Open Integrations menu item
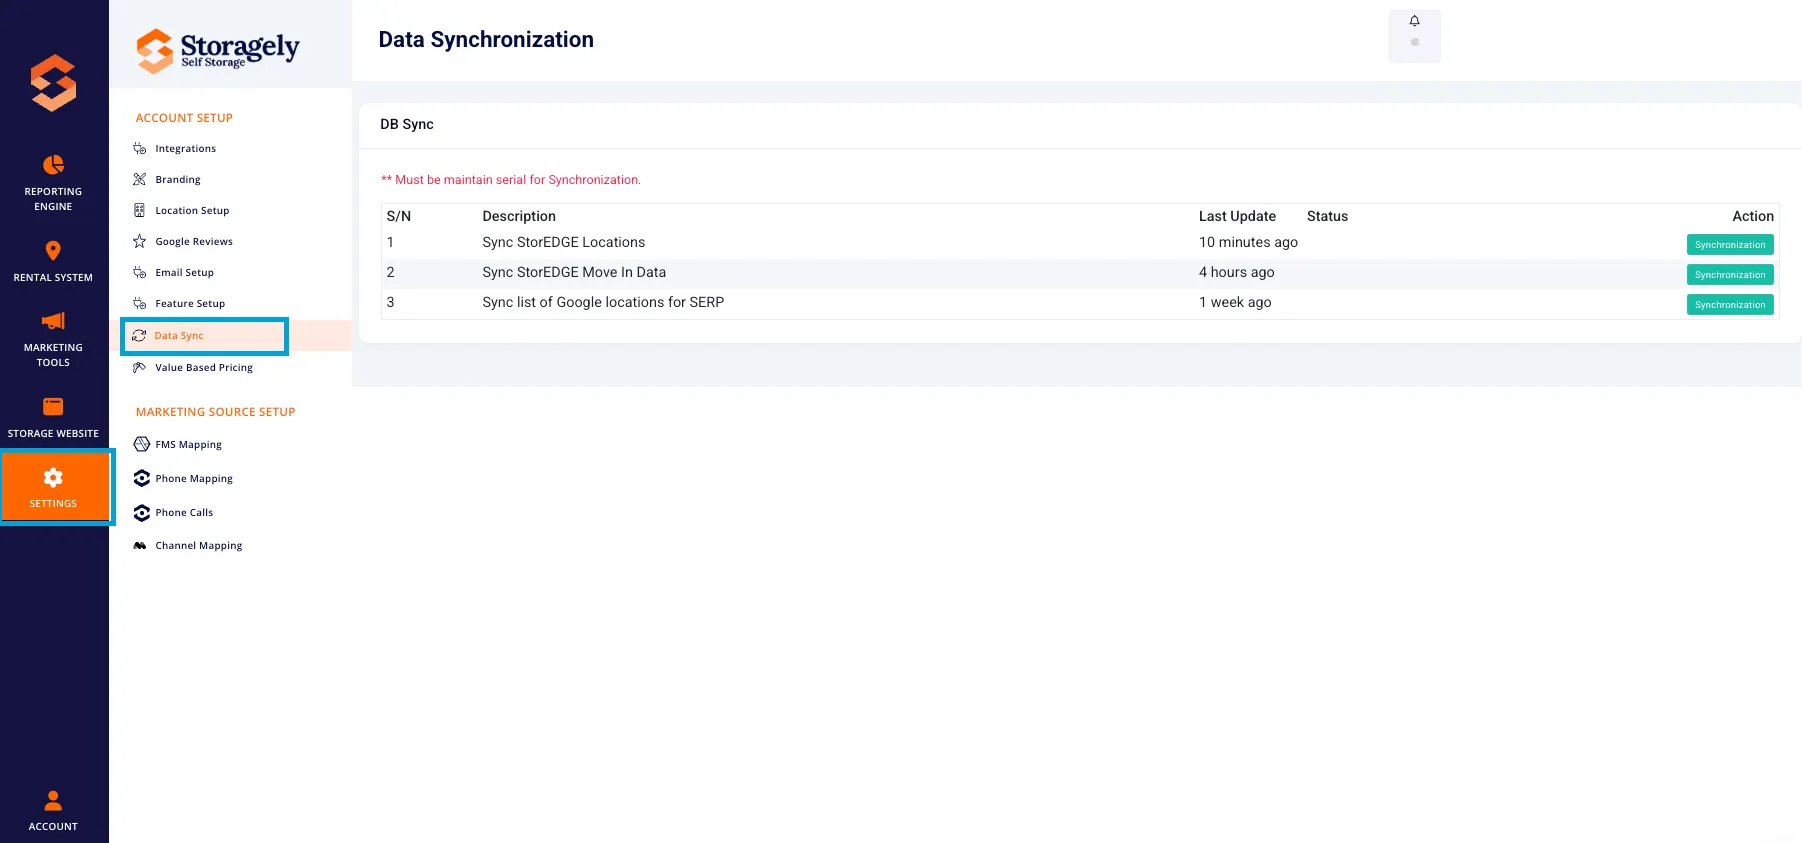This screenshot has width=1802, height=843. [x=185, y=149]
